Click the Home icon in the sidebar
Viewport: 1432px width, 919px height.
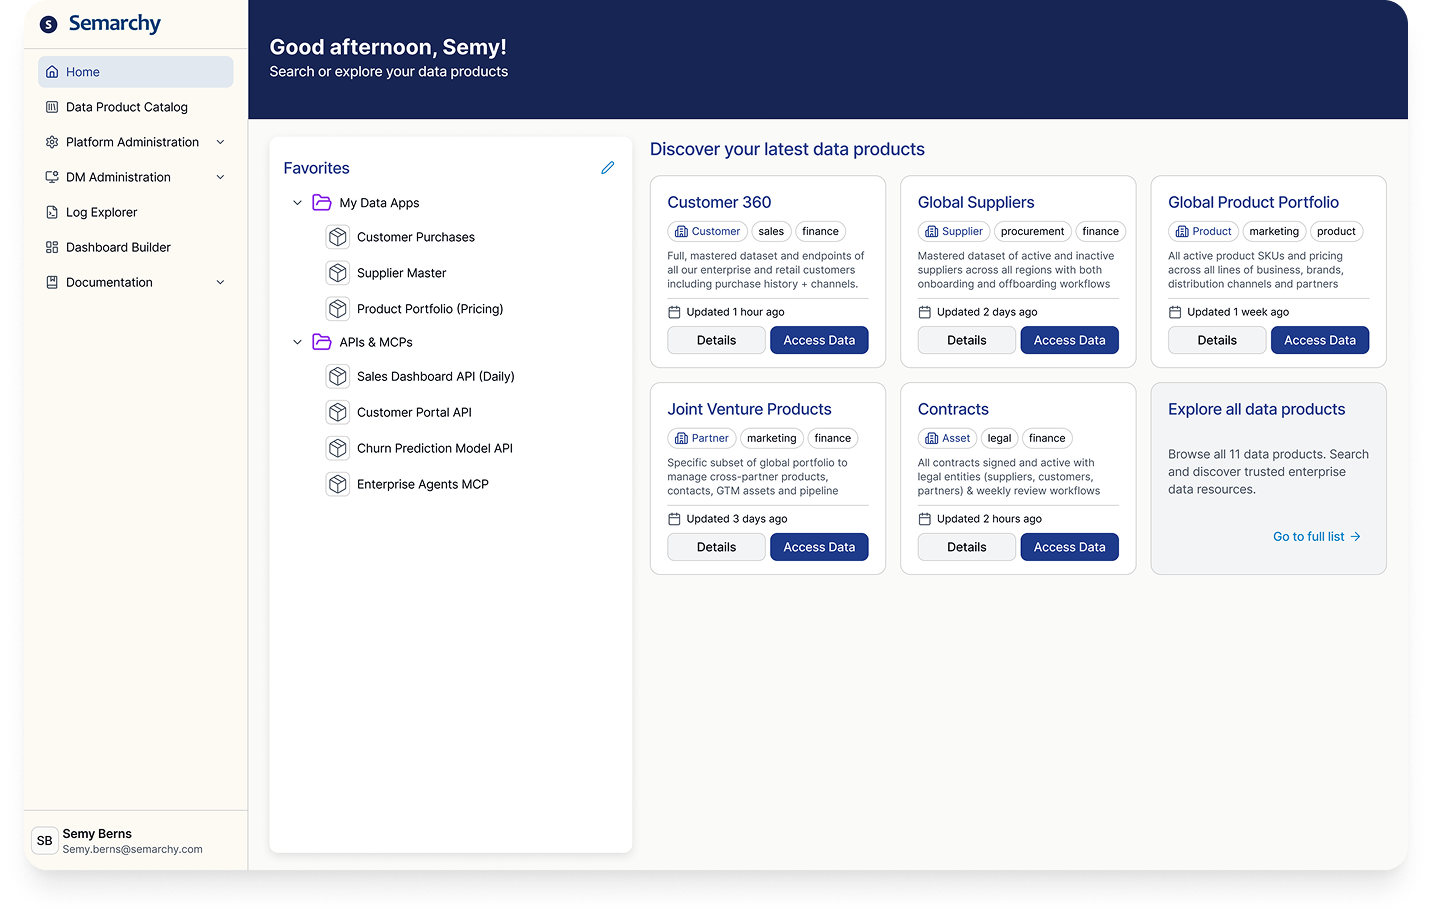[x=52, y=72]
